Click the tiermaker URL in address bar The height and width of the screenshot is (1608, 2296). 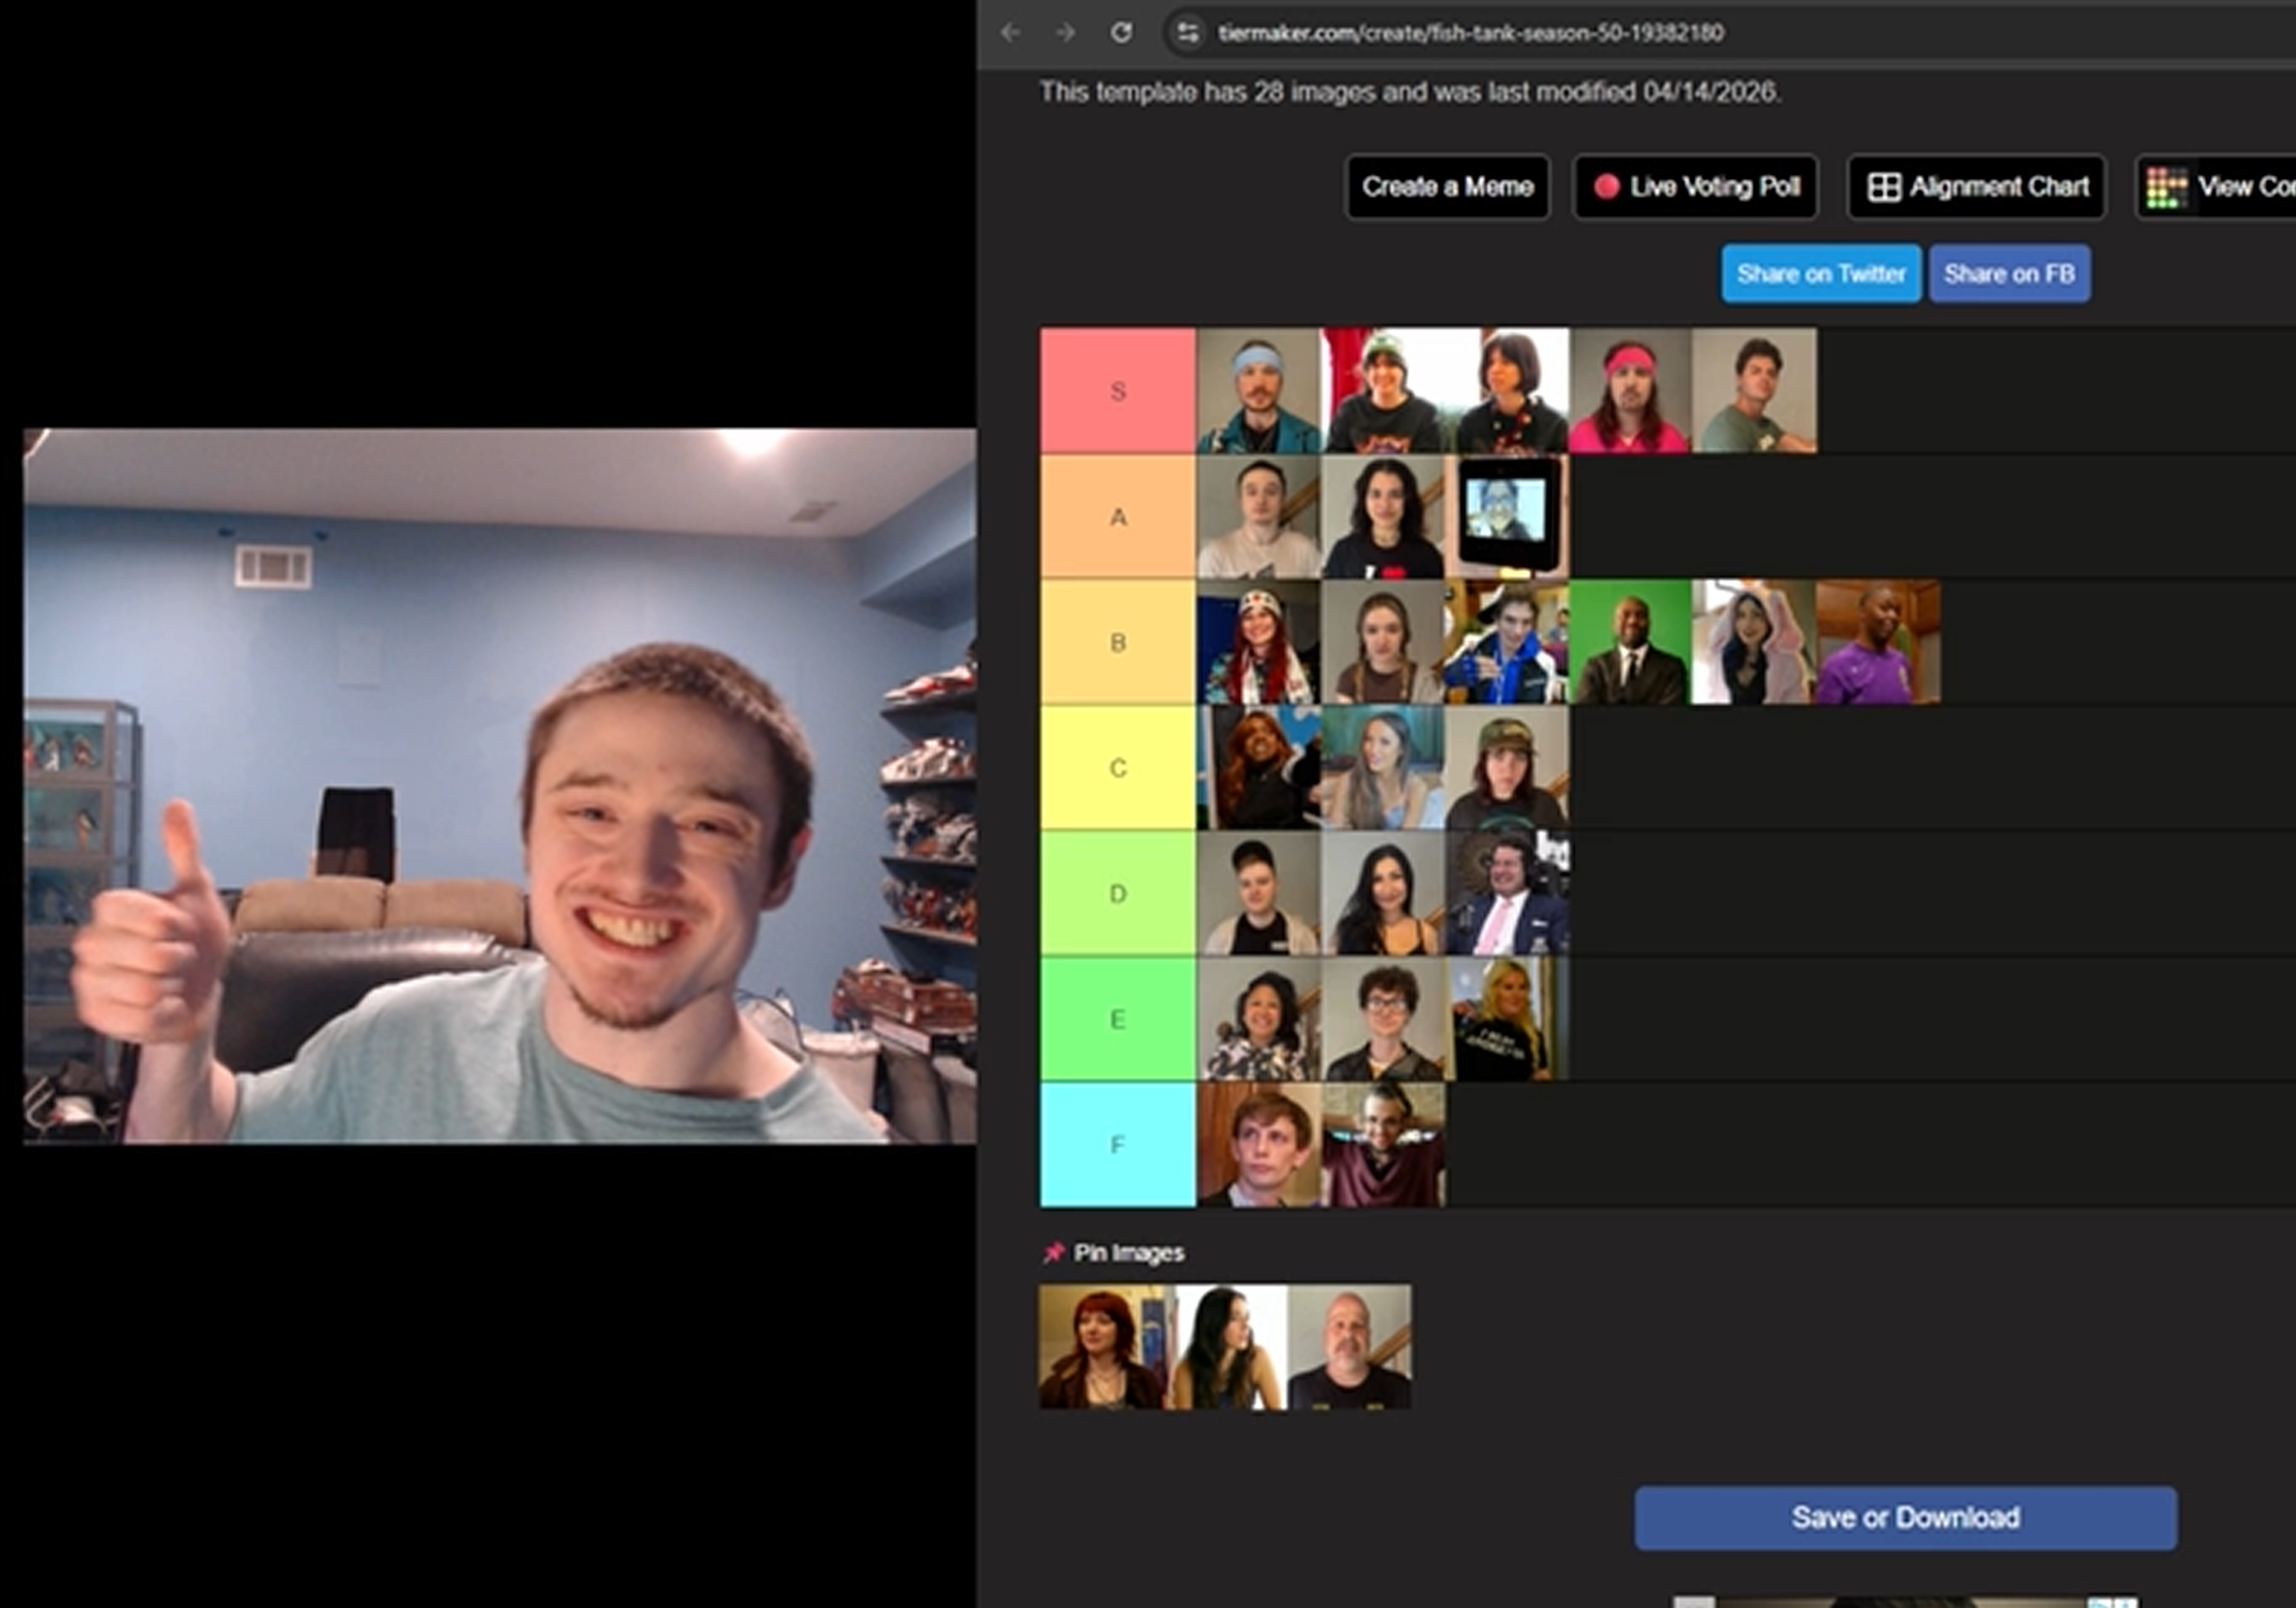tap(1470, 32)
